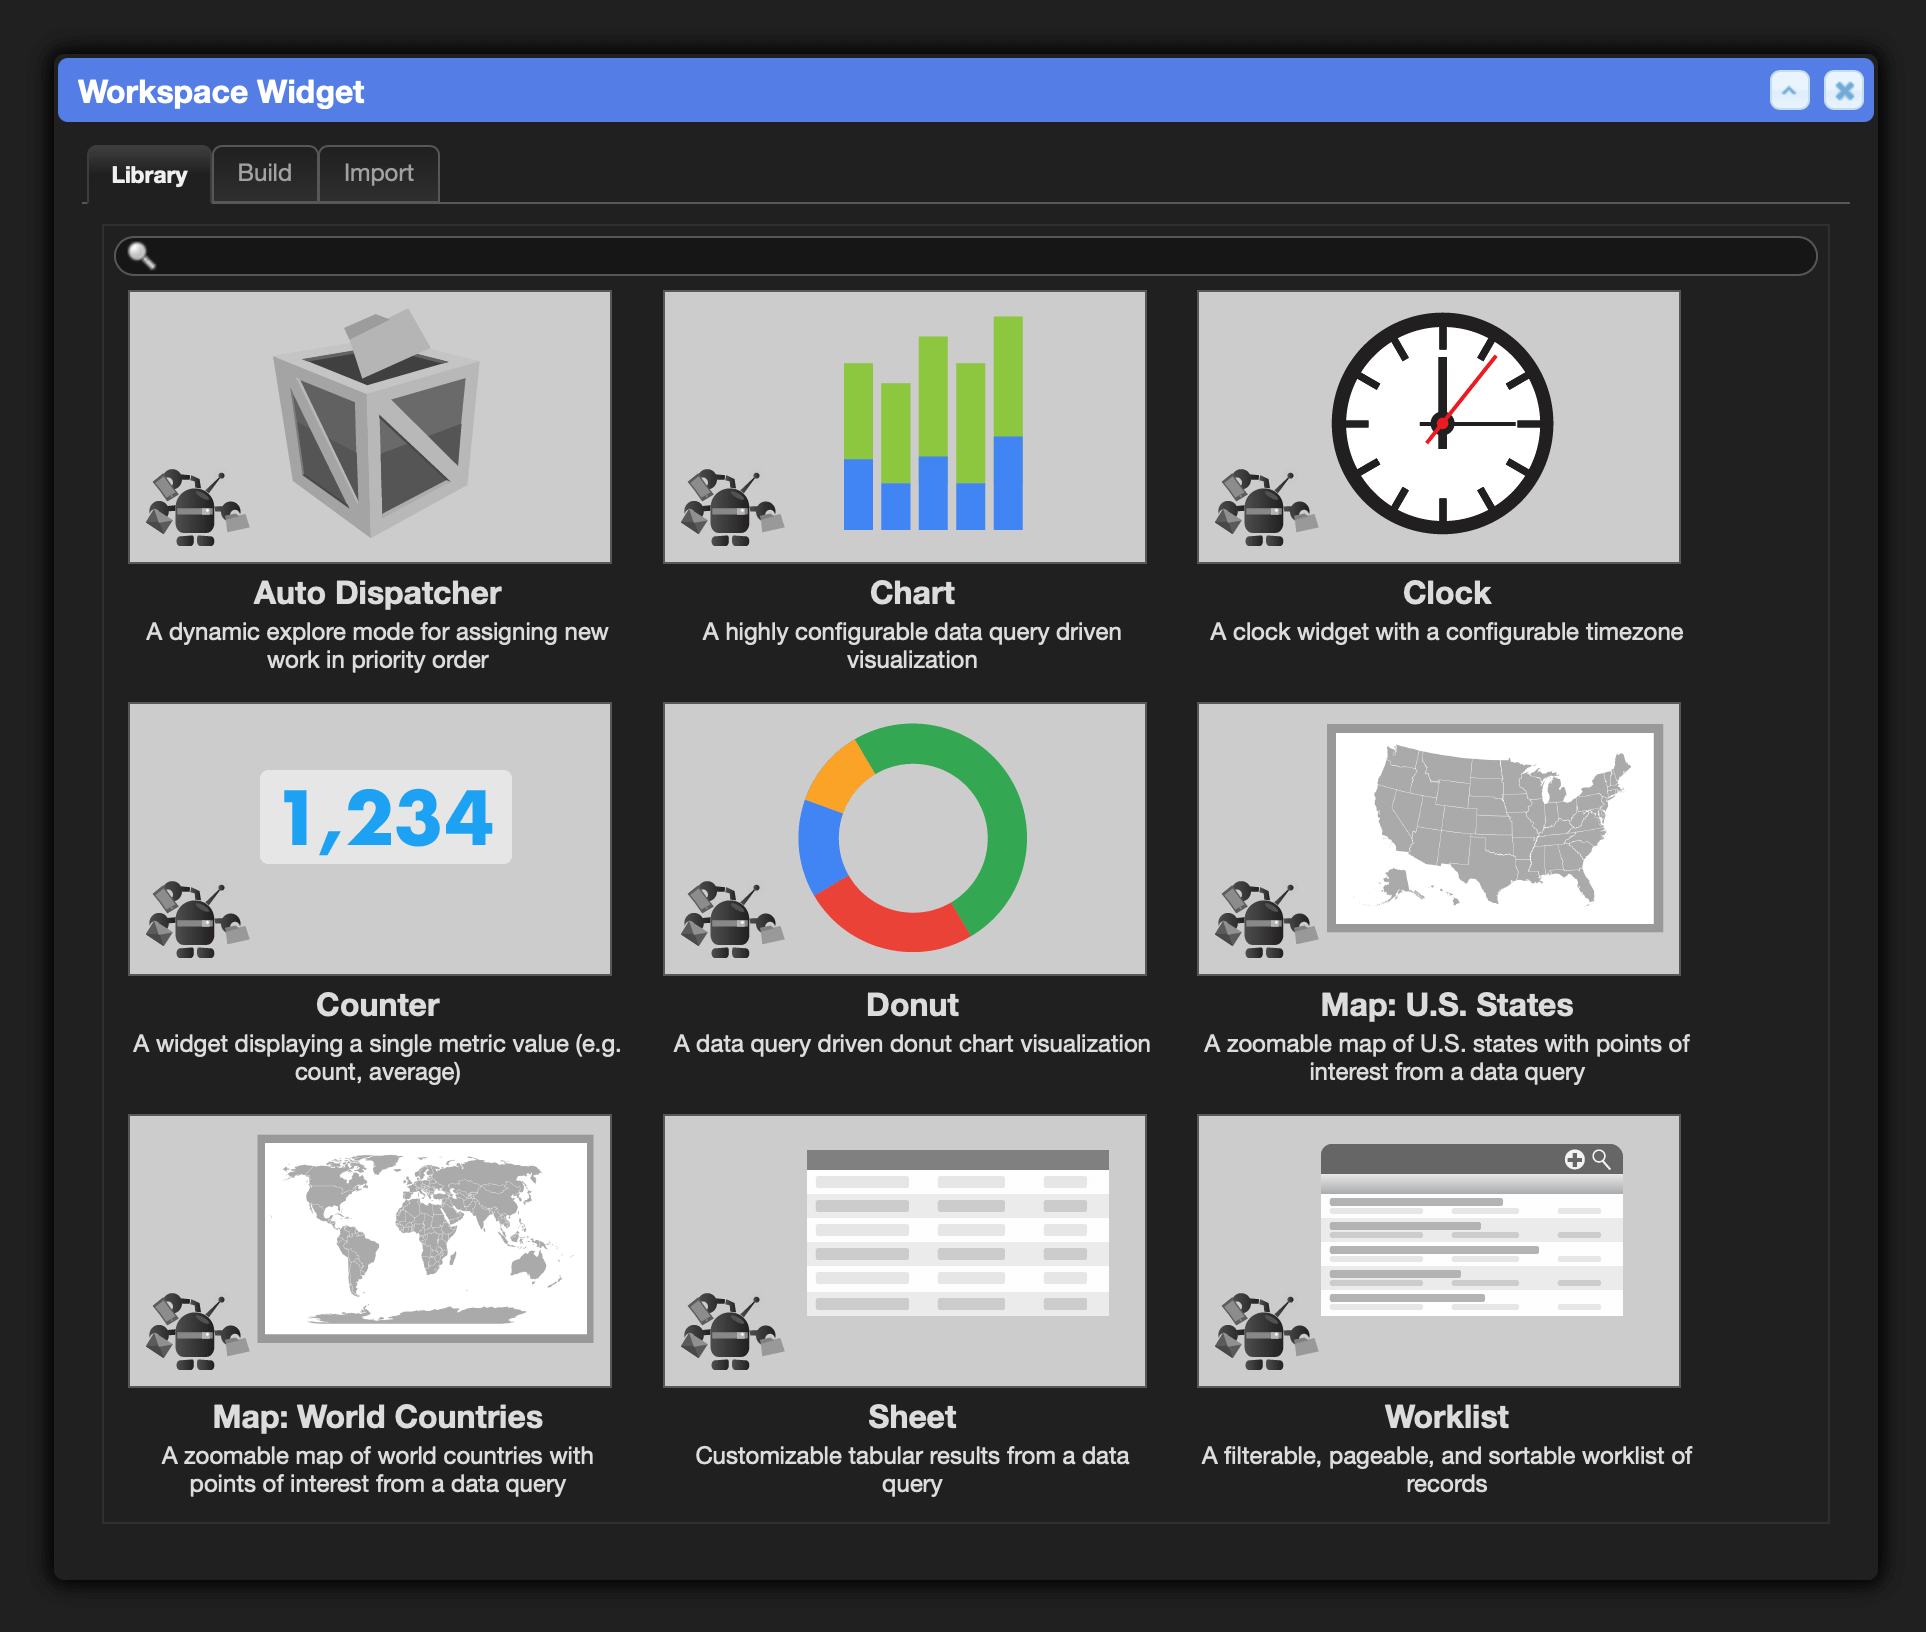Click robot mascot icon on Donut card

[x=732, y=920]
